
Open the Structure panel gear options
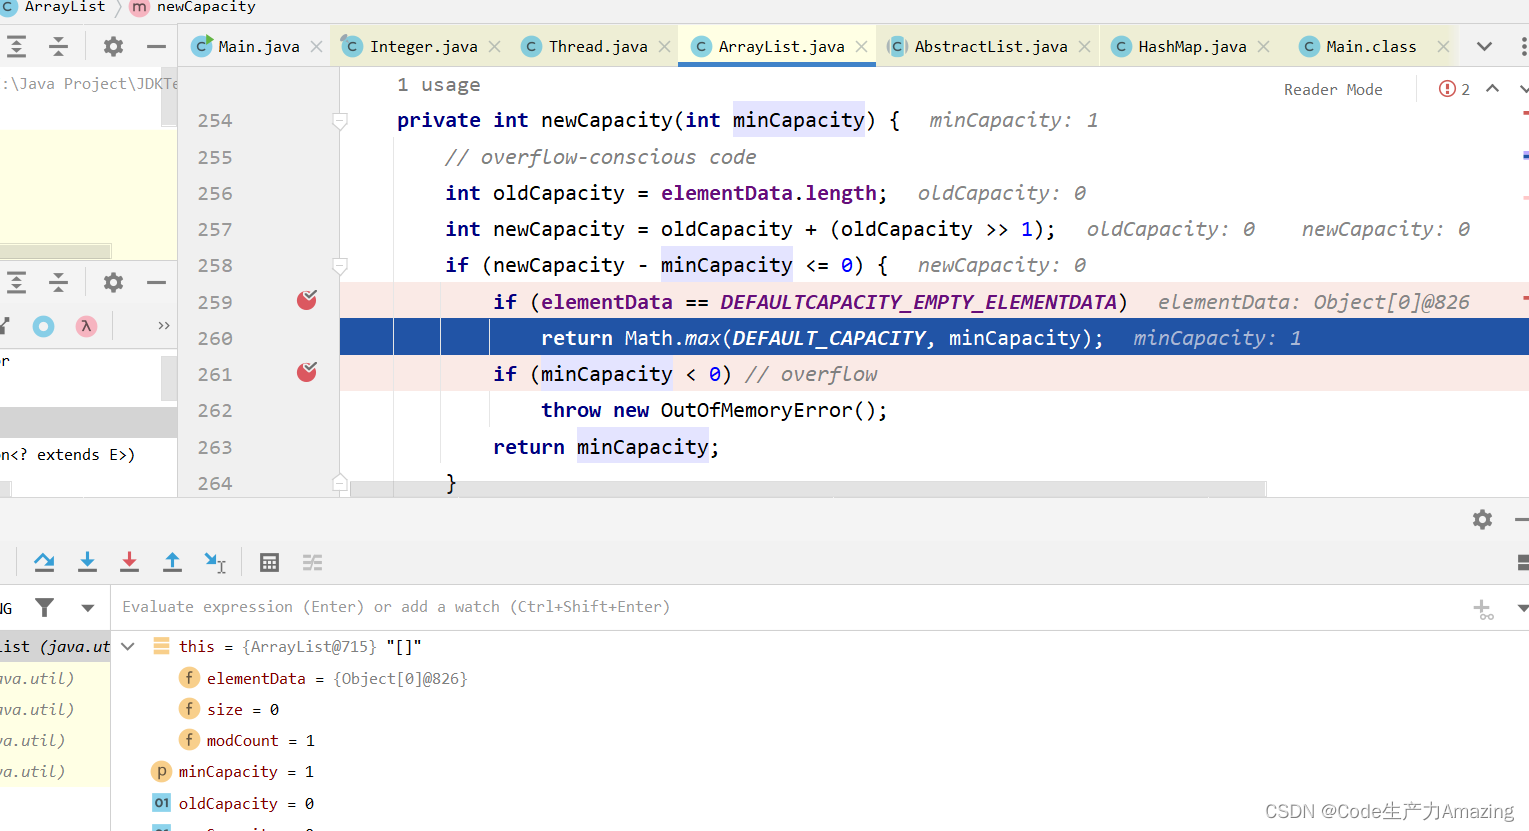point(114,283)
